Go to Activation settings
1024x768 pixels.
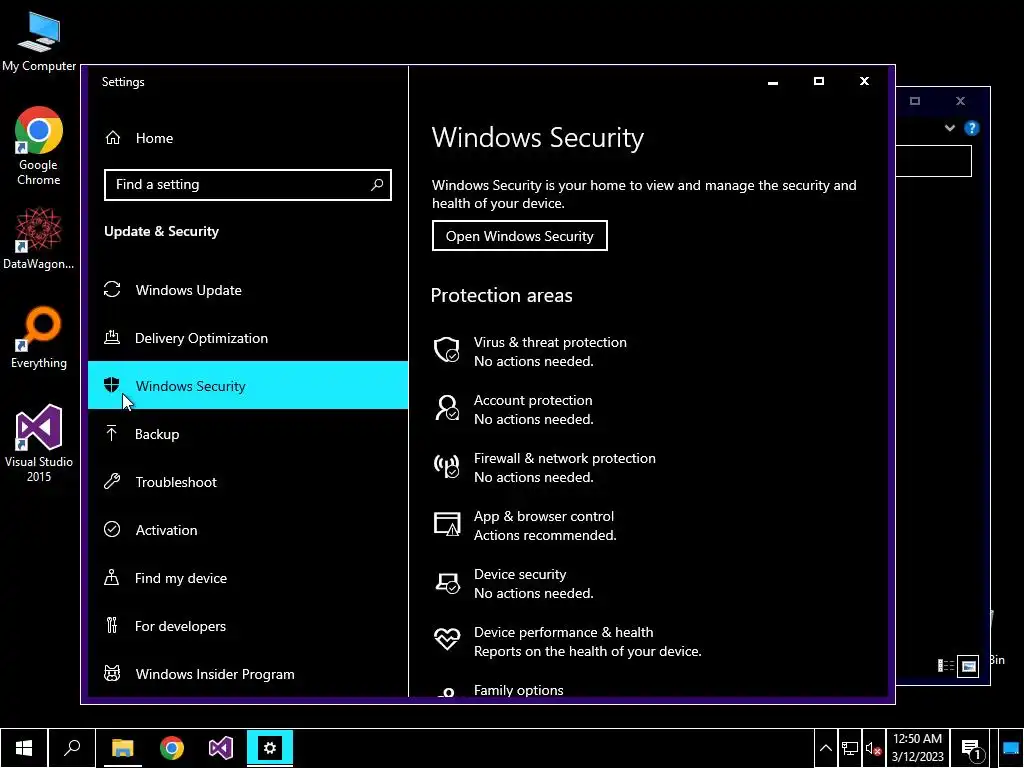[x=248, y=530]
